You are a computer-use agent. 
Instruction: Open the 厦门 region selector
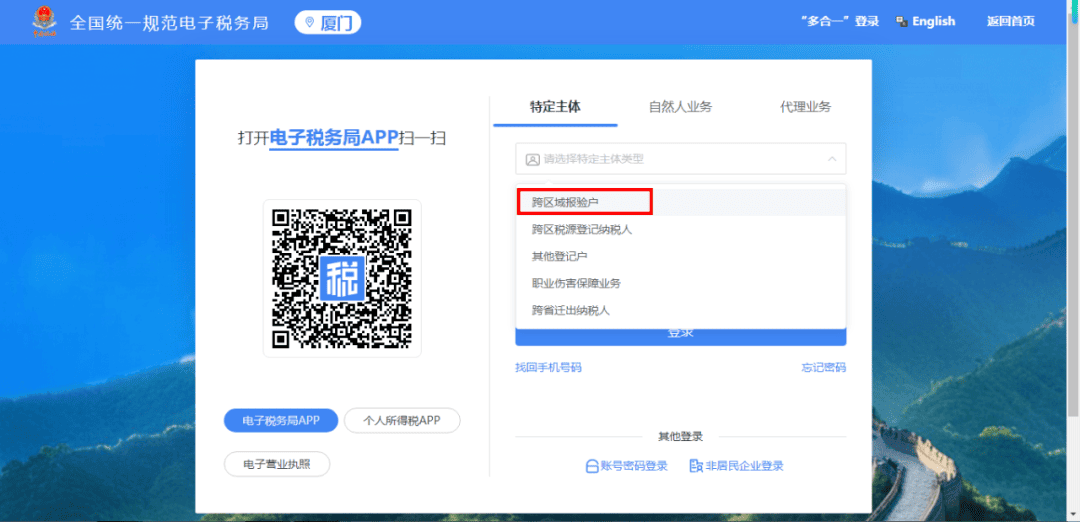328,22
